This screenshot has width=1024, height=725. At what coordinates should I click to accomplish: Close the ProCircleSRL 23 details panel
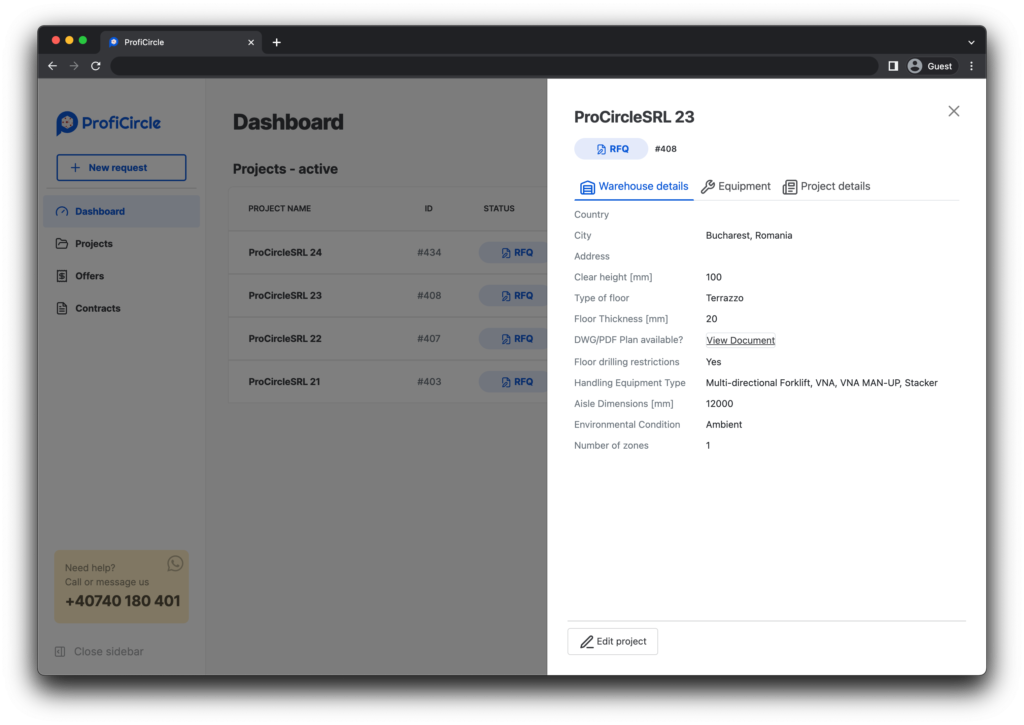click(953, 111)
